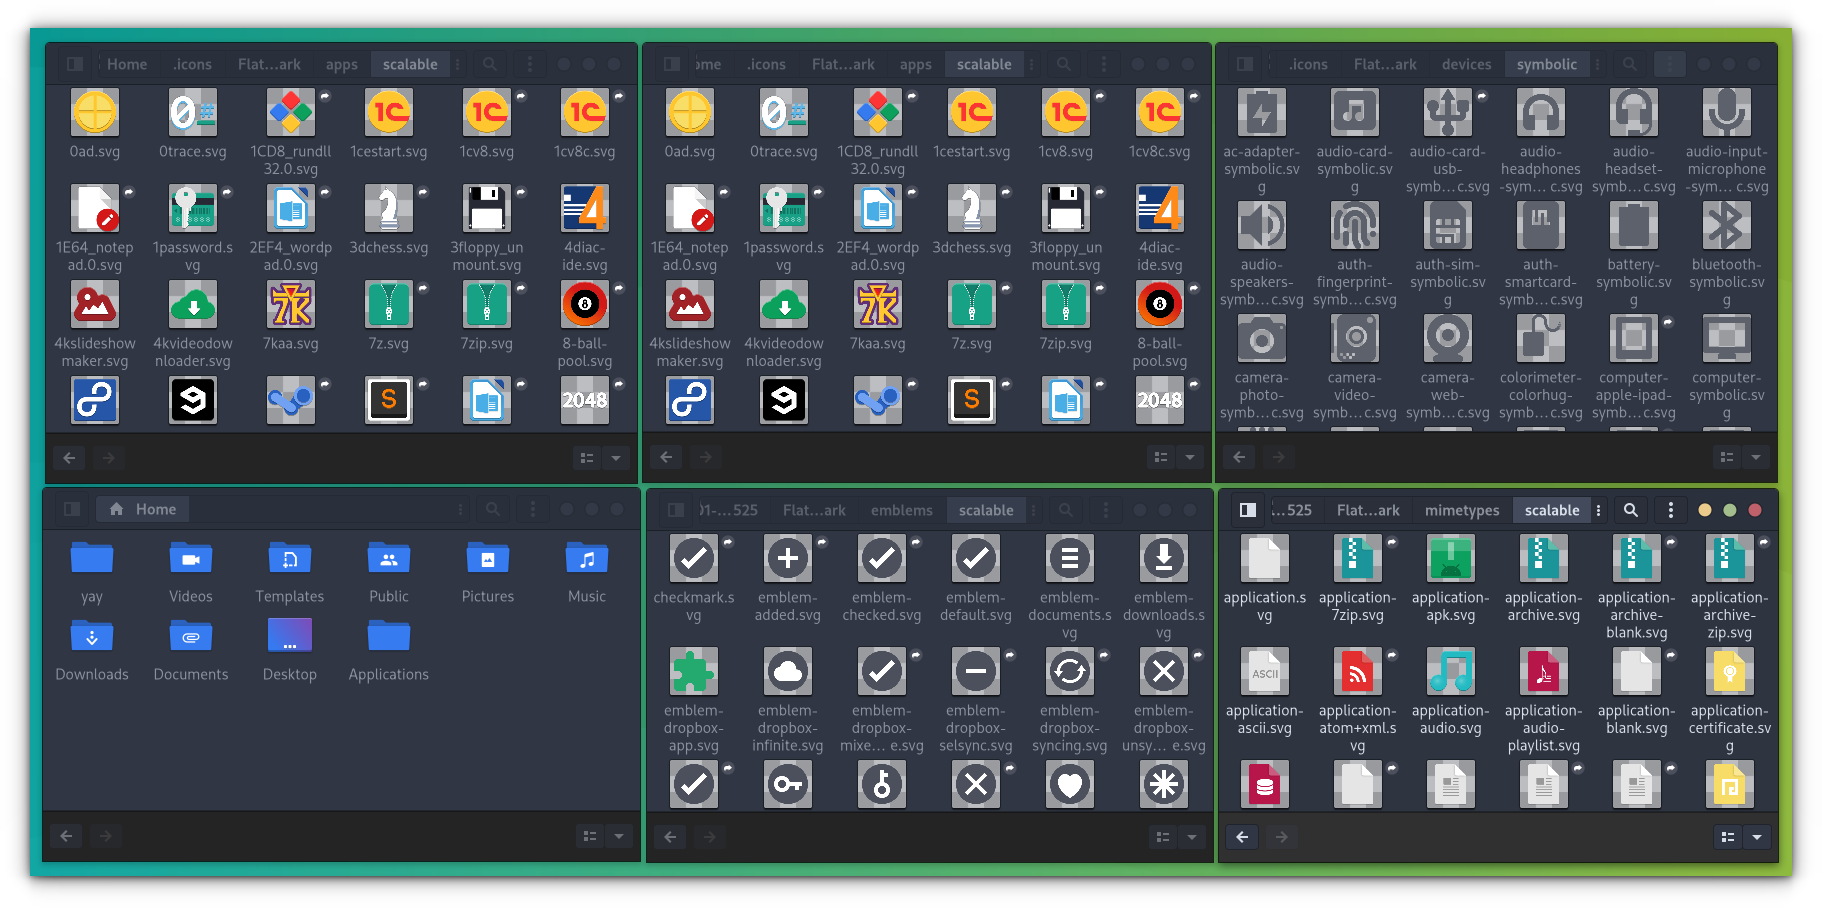Select application-atom+xml.svg file
Image resolution: width=1822 pixels, height=908 pixels.
click(x=1357, y=672)
